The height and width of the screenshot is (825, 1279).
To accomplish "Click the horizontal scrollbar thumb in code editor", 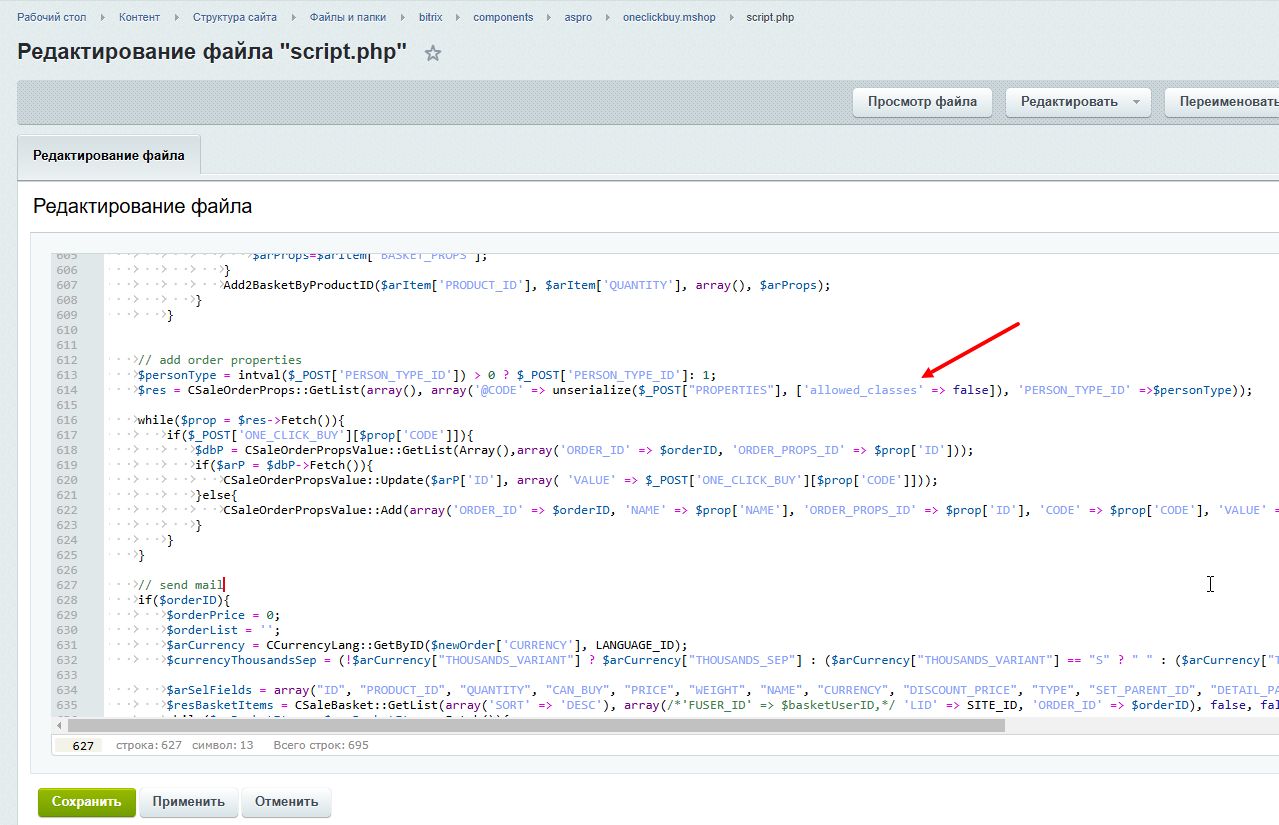I will point(535,726).
